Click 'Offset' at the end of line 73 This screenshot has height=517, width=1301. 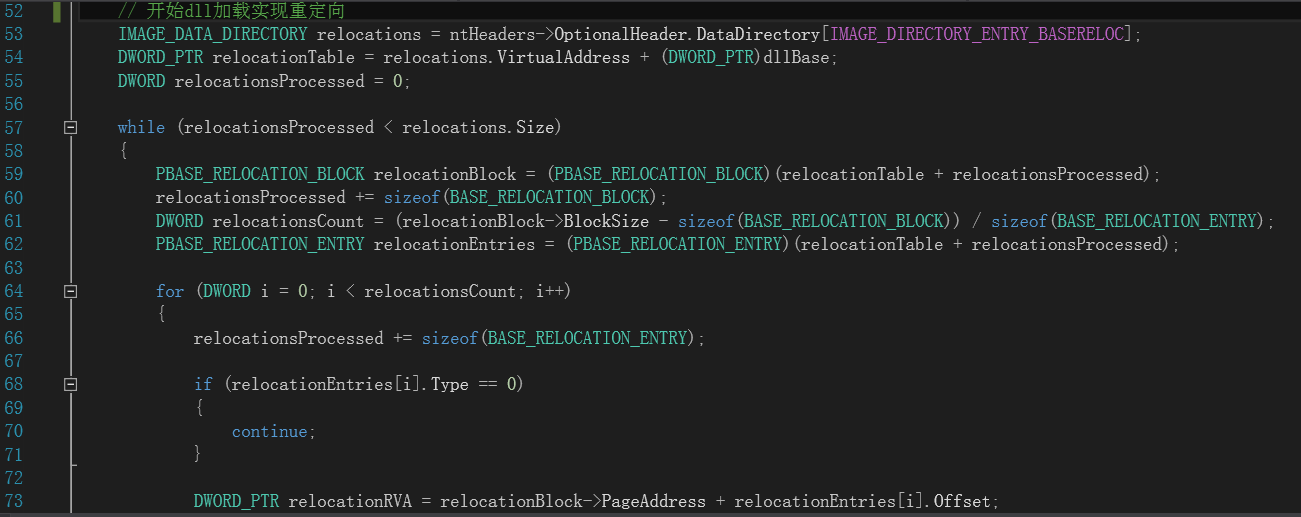pos(963,501)
